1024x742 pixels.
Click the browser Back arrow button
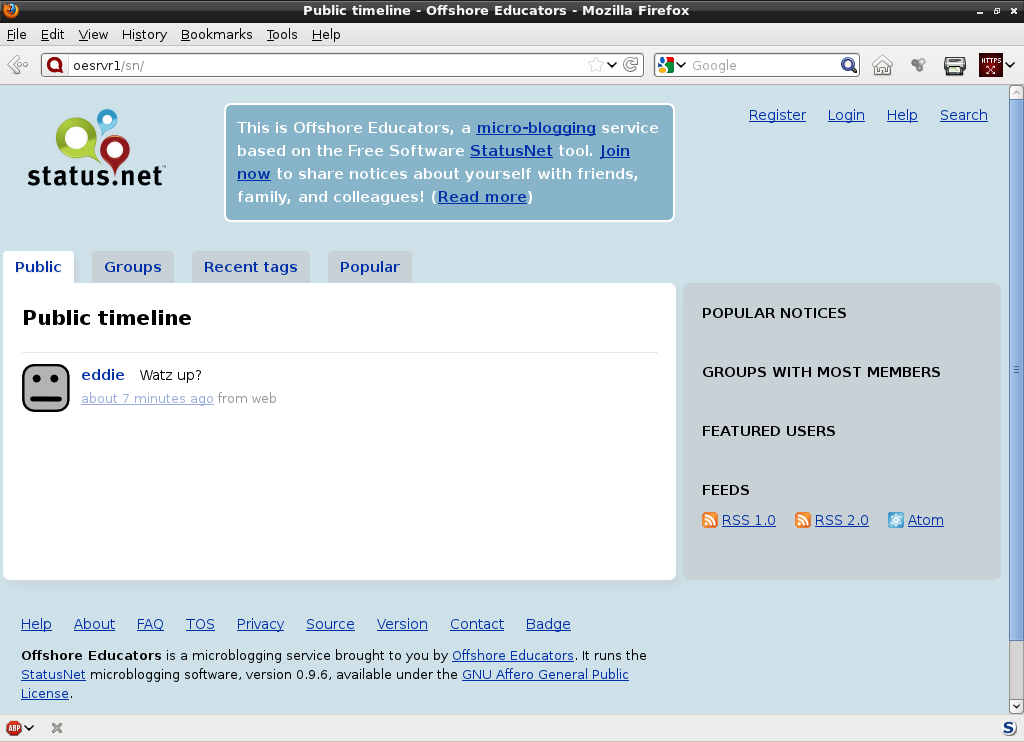(x=18, y=65)
